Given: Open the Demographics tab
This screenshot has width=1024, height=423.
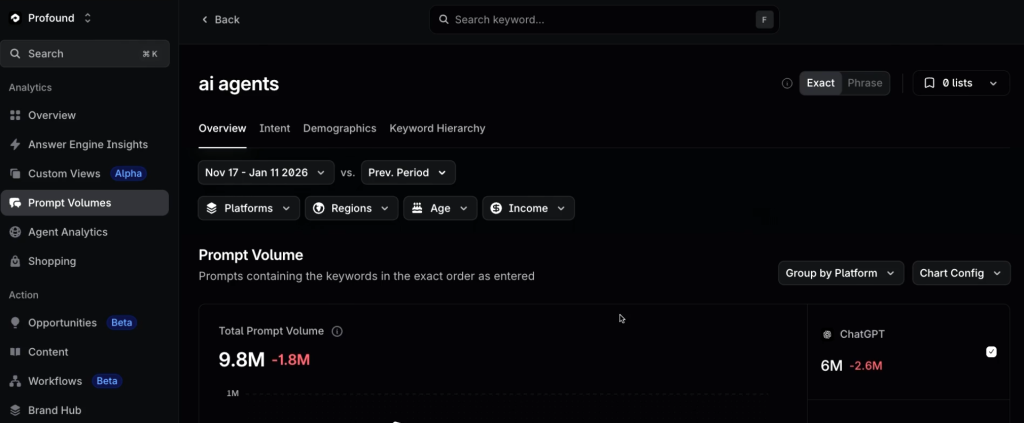Looking at the screenshot, I should [x=340, y=129].
